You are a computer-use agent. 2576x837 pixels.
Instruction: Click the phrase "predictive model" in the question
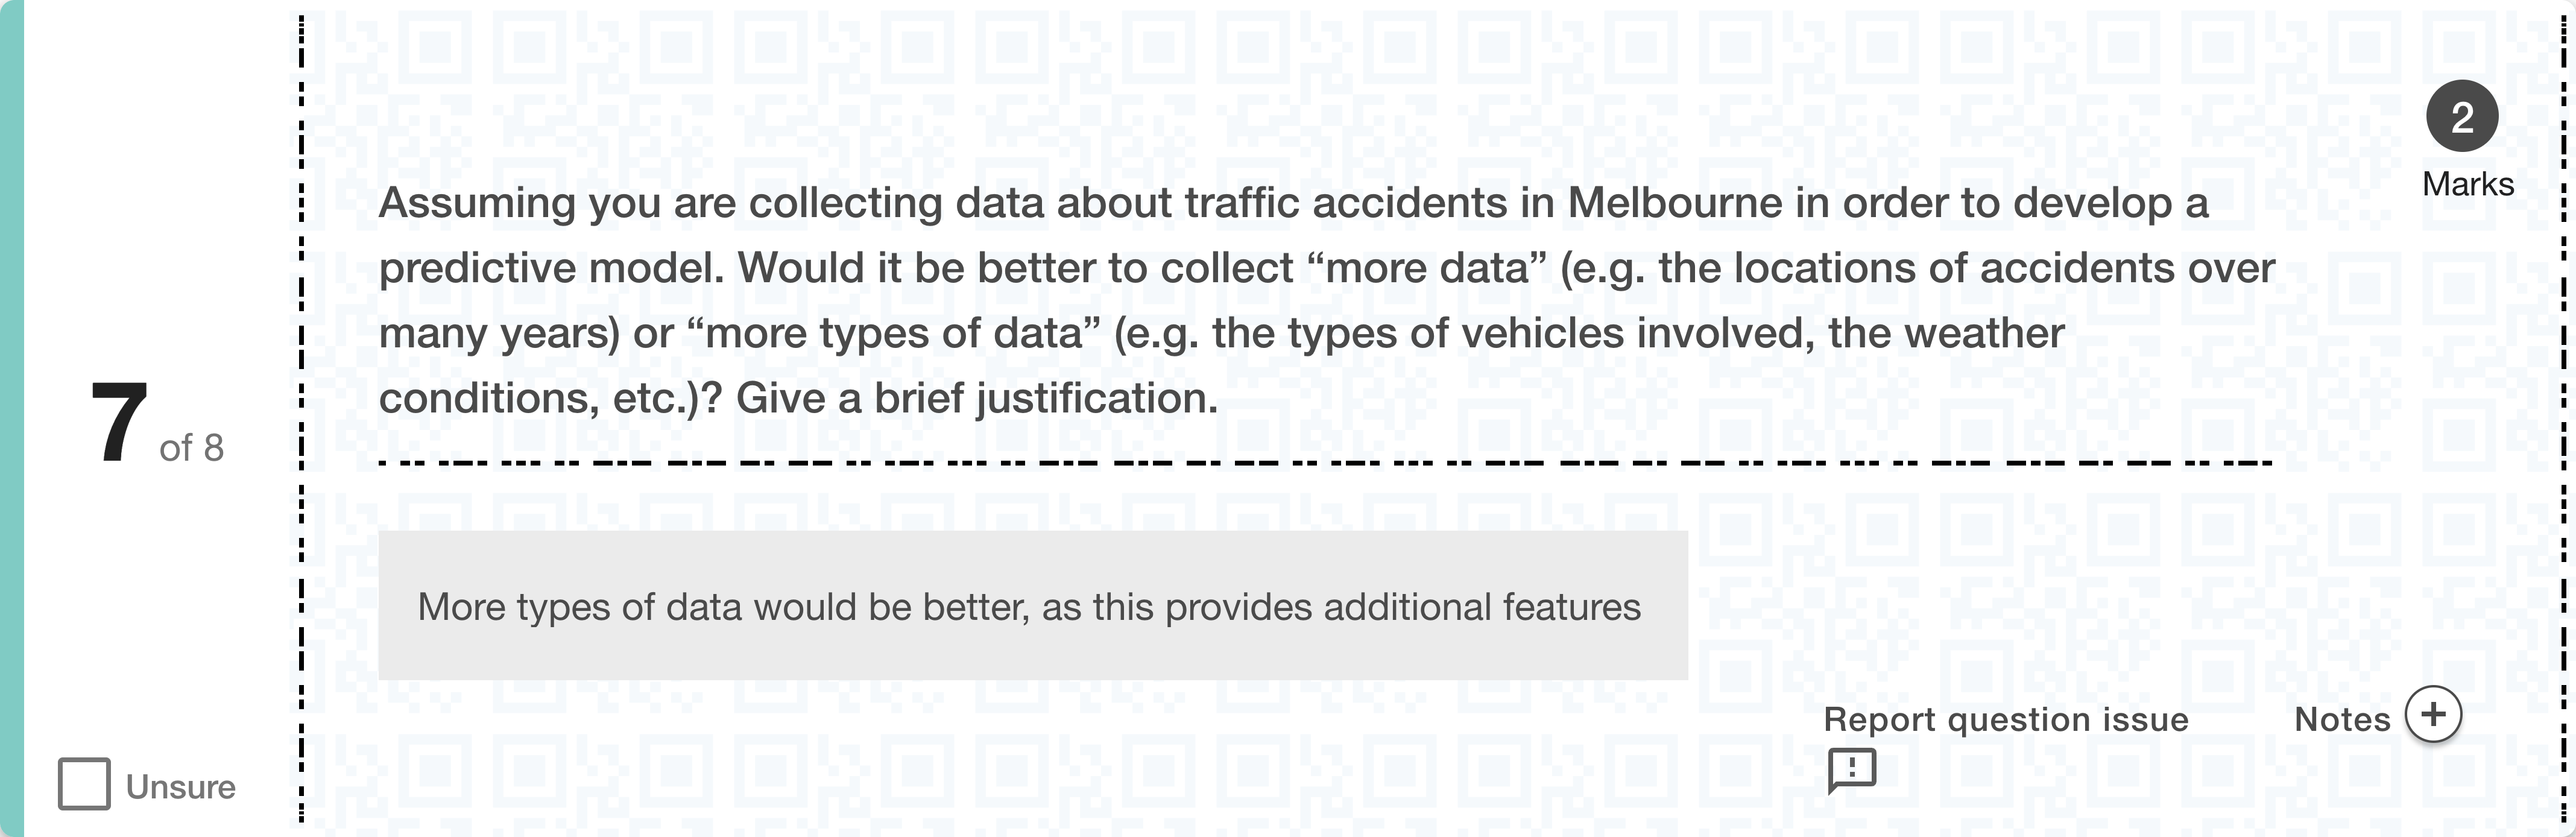tap(551, 269)
